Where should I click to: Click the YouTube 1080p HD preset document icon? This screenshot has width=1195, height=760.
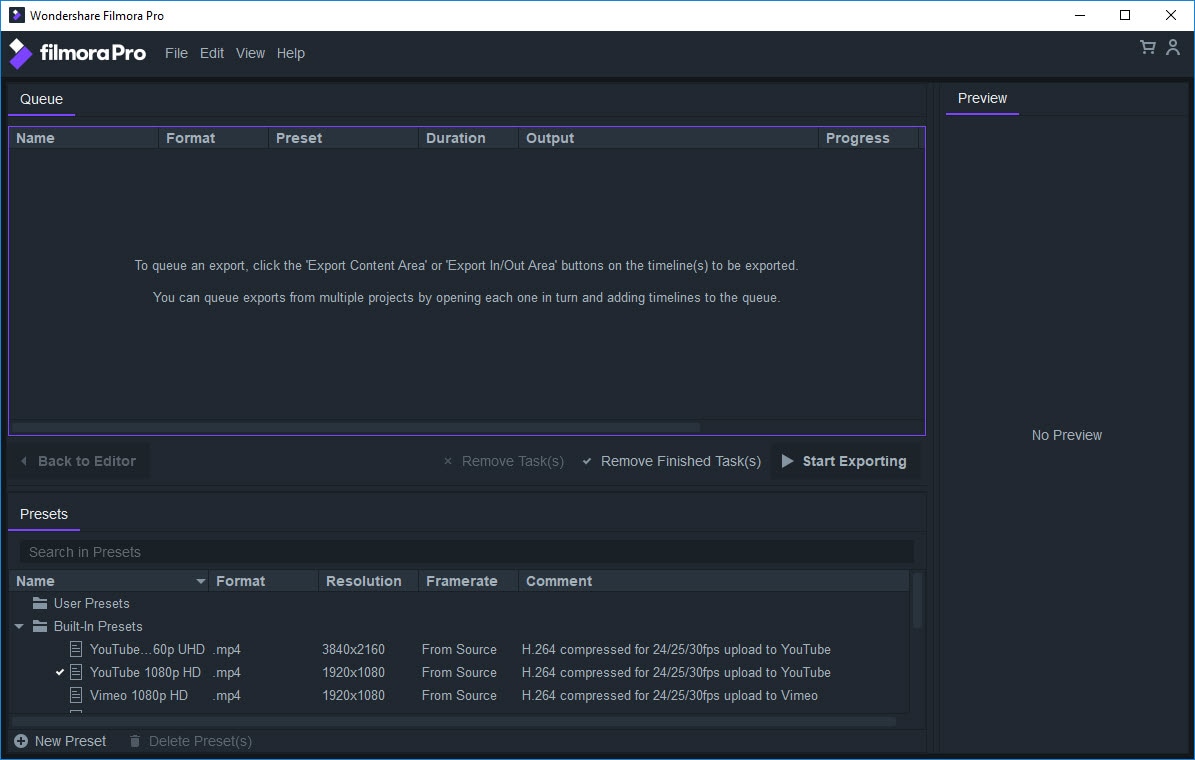75,672
